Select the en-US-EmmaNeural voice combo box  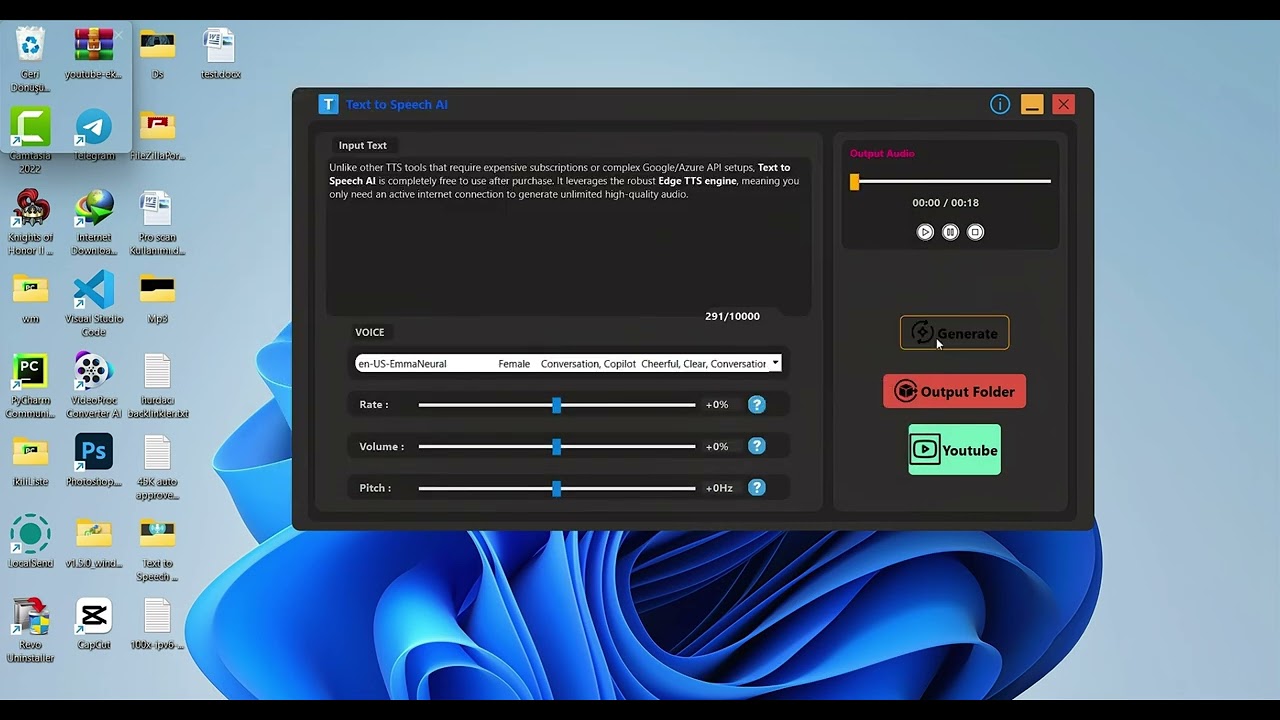coord(568,364)
